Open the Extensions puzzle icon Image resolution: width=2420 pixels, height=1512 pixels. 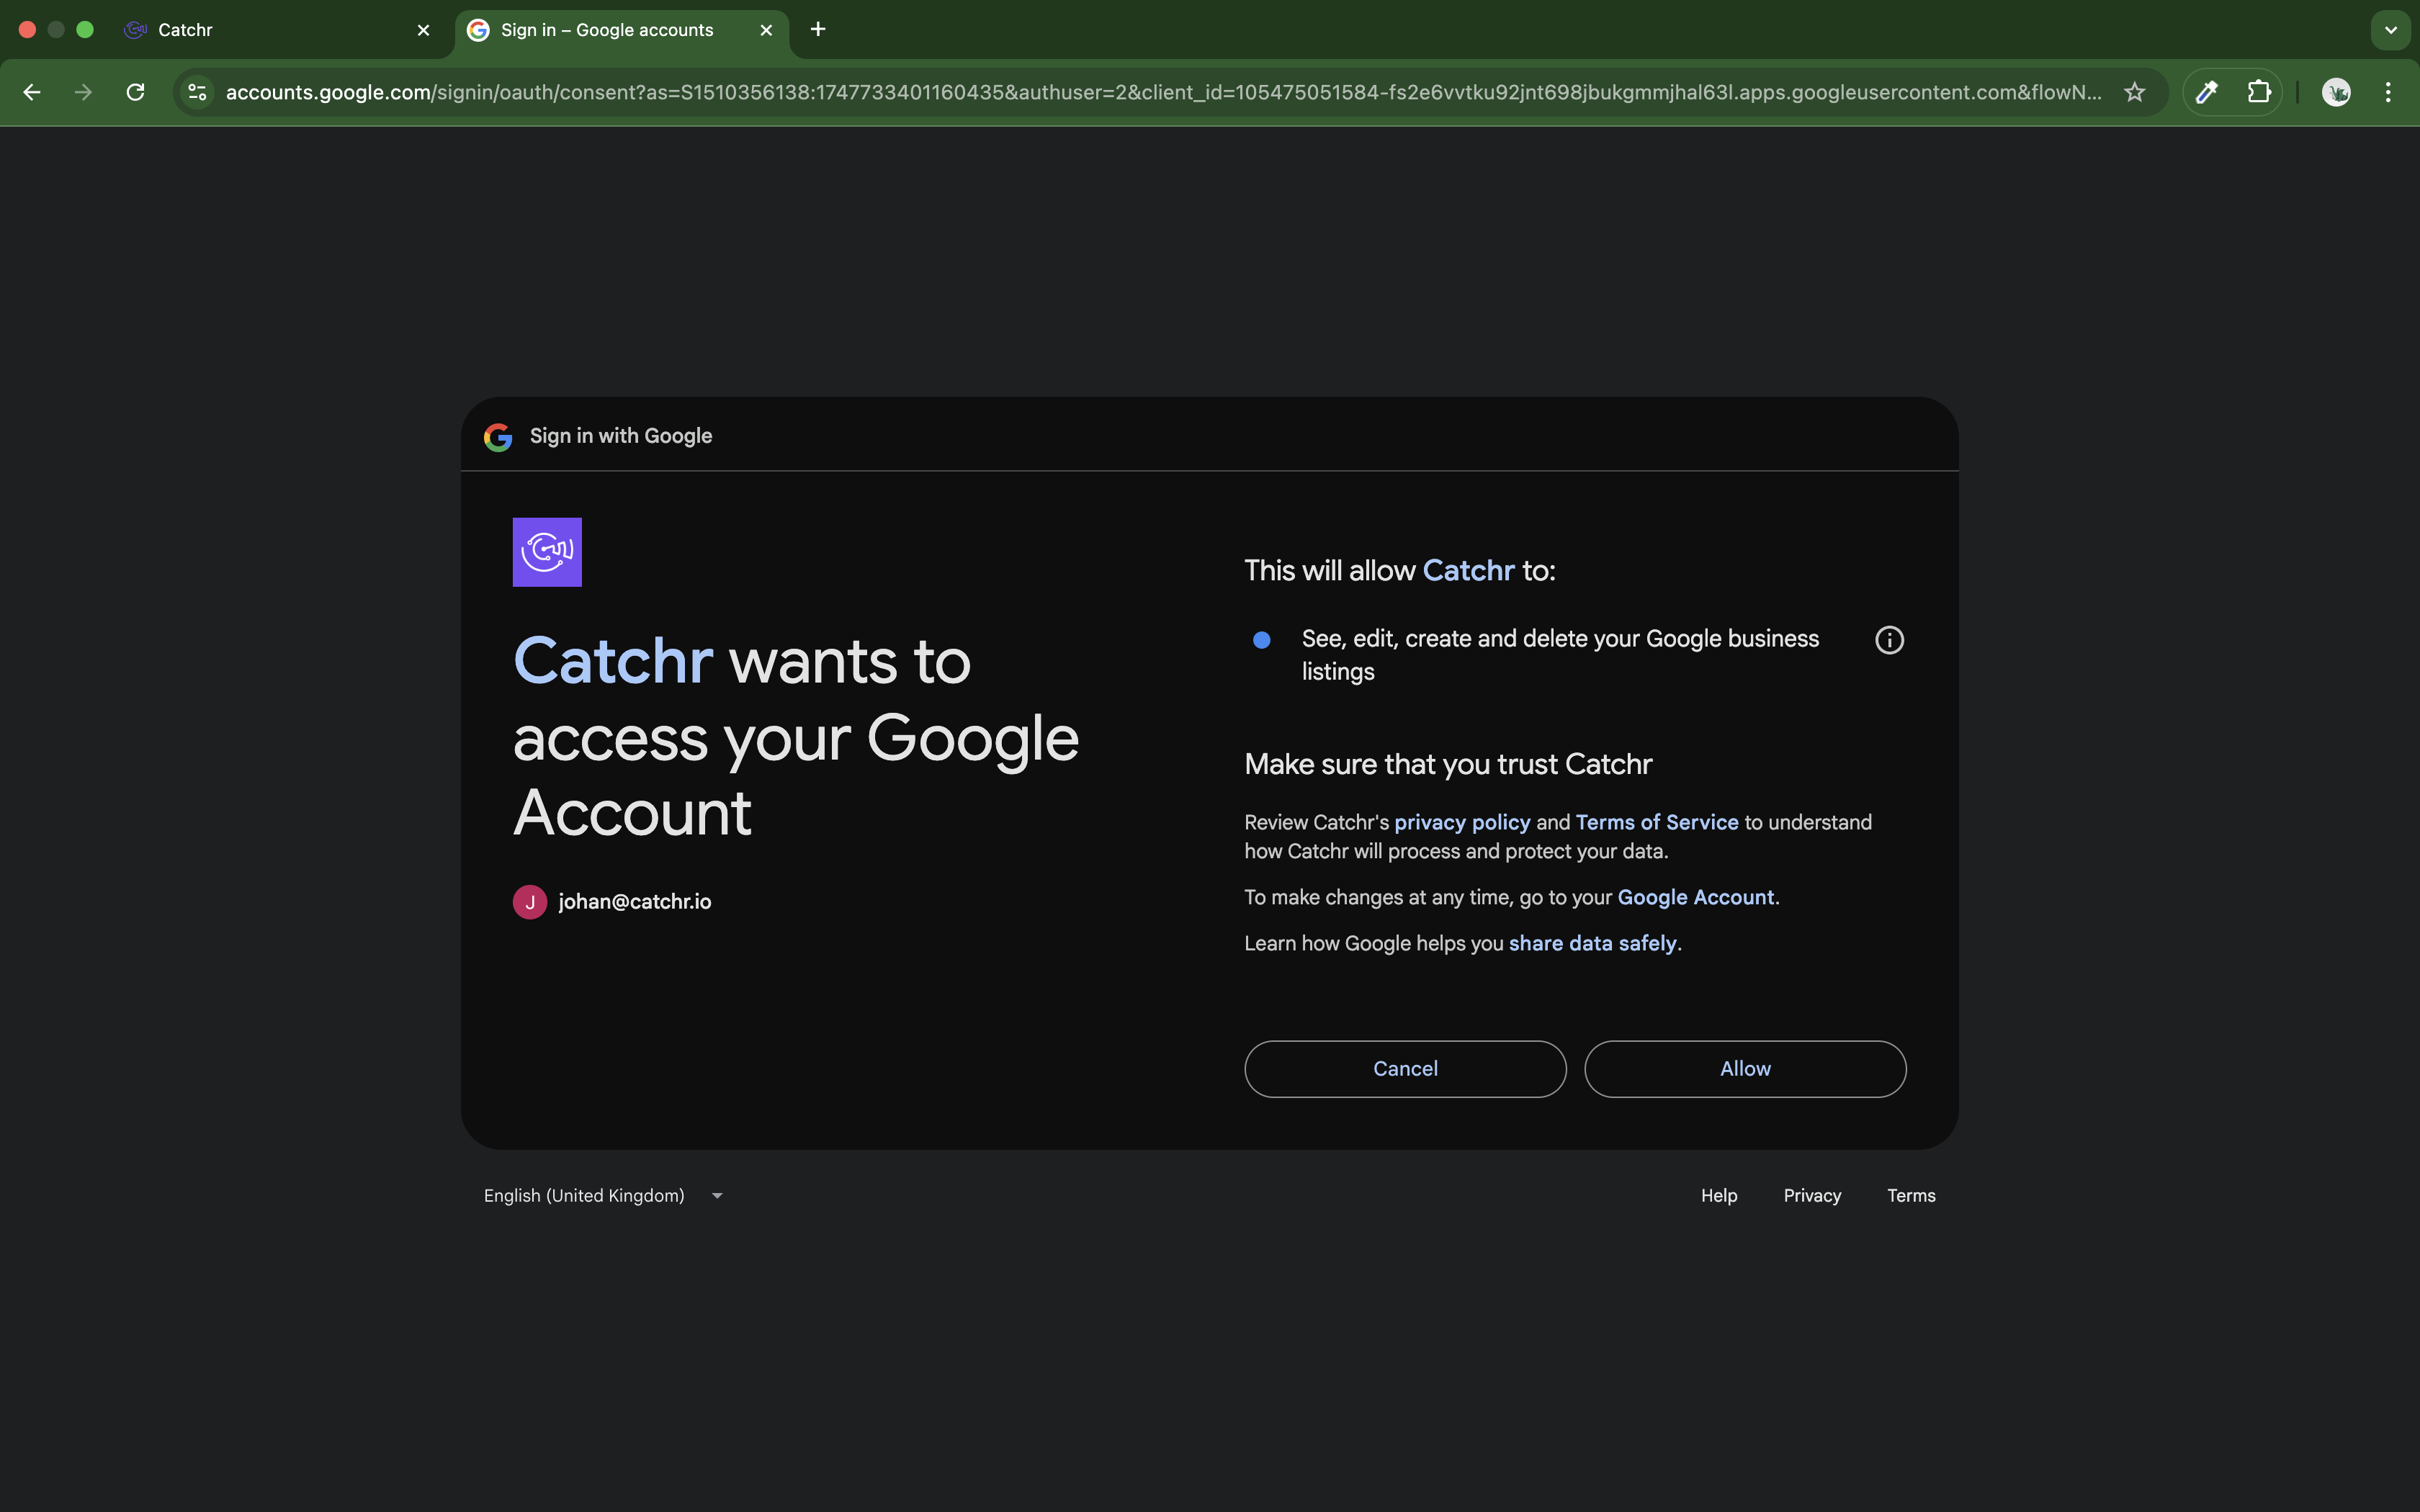coord(2259,92)
